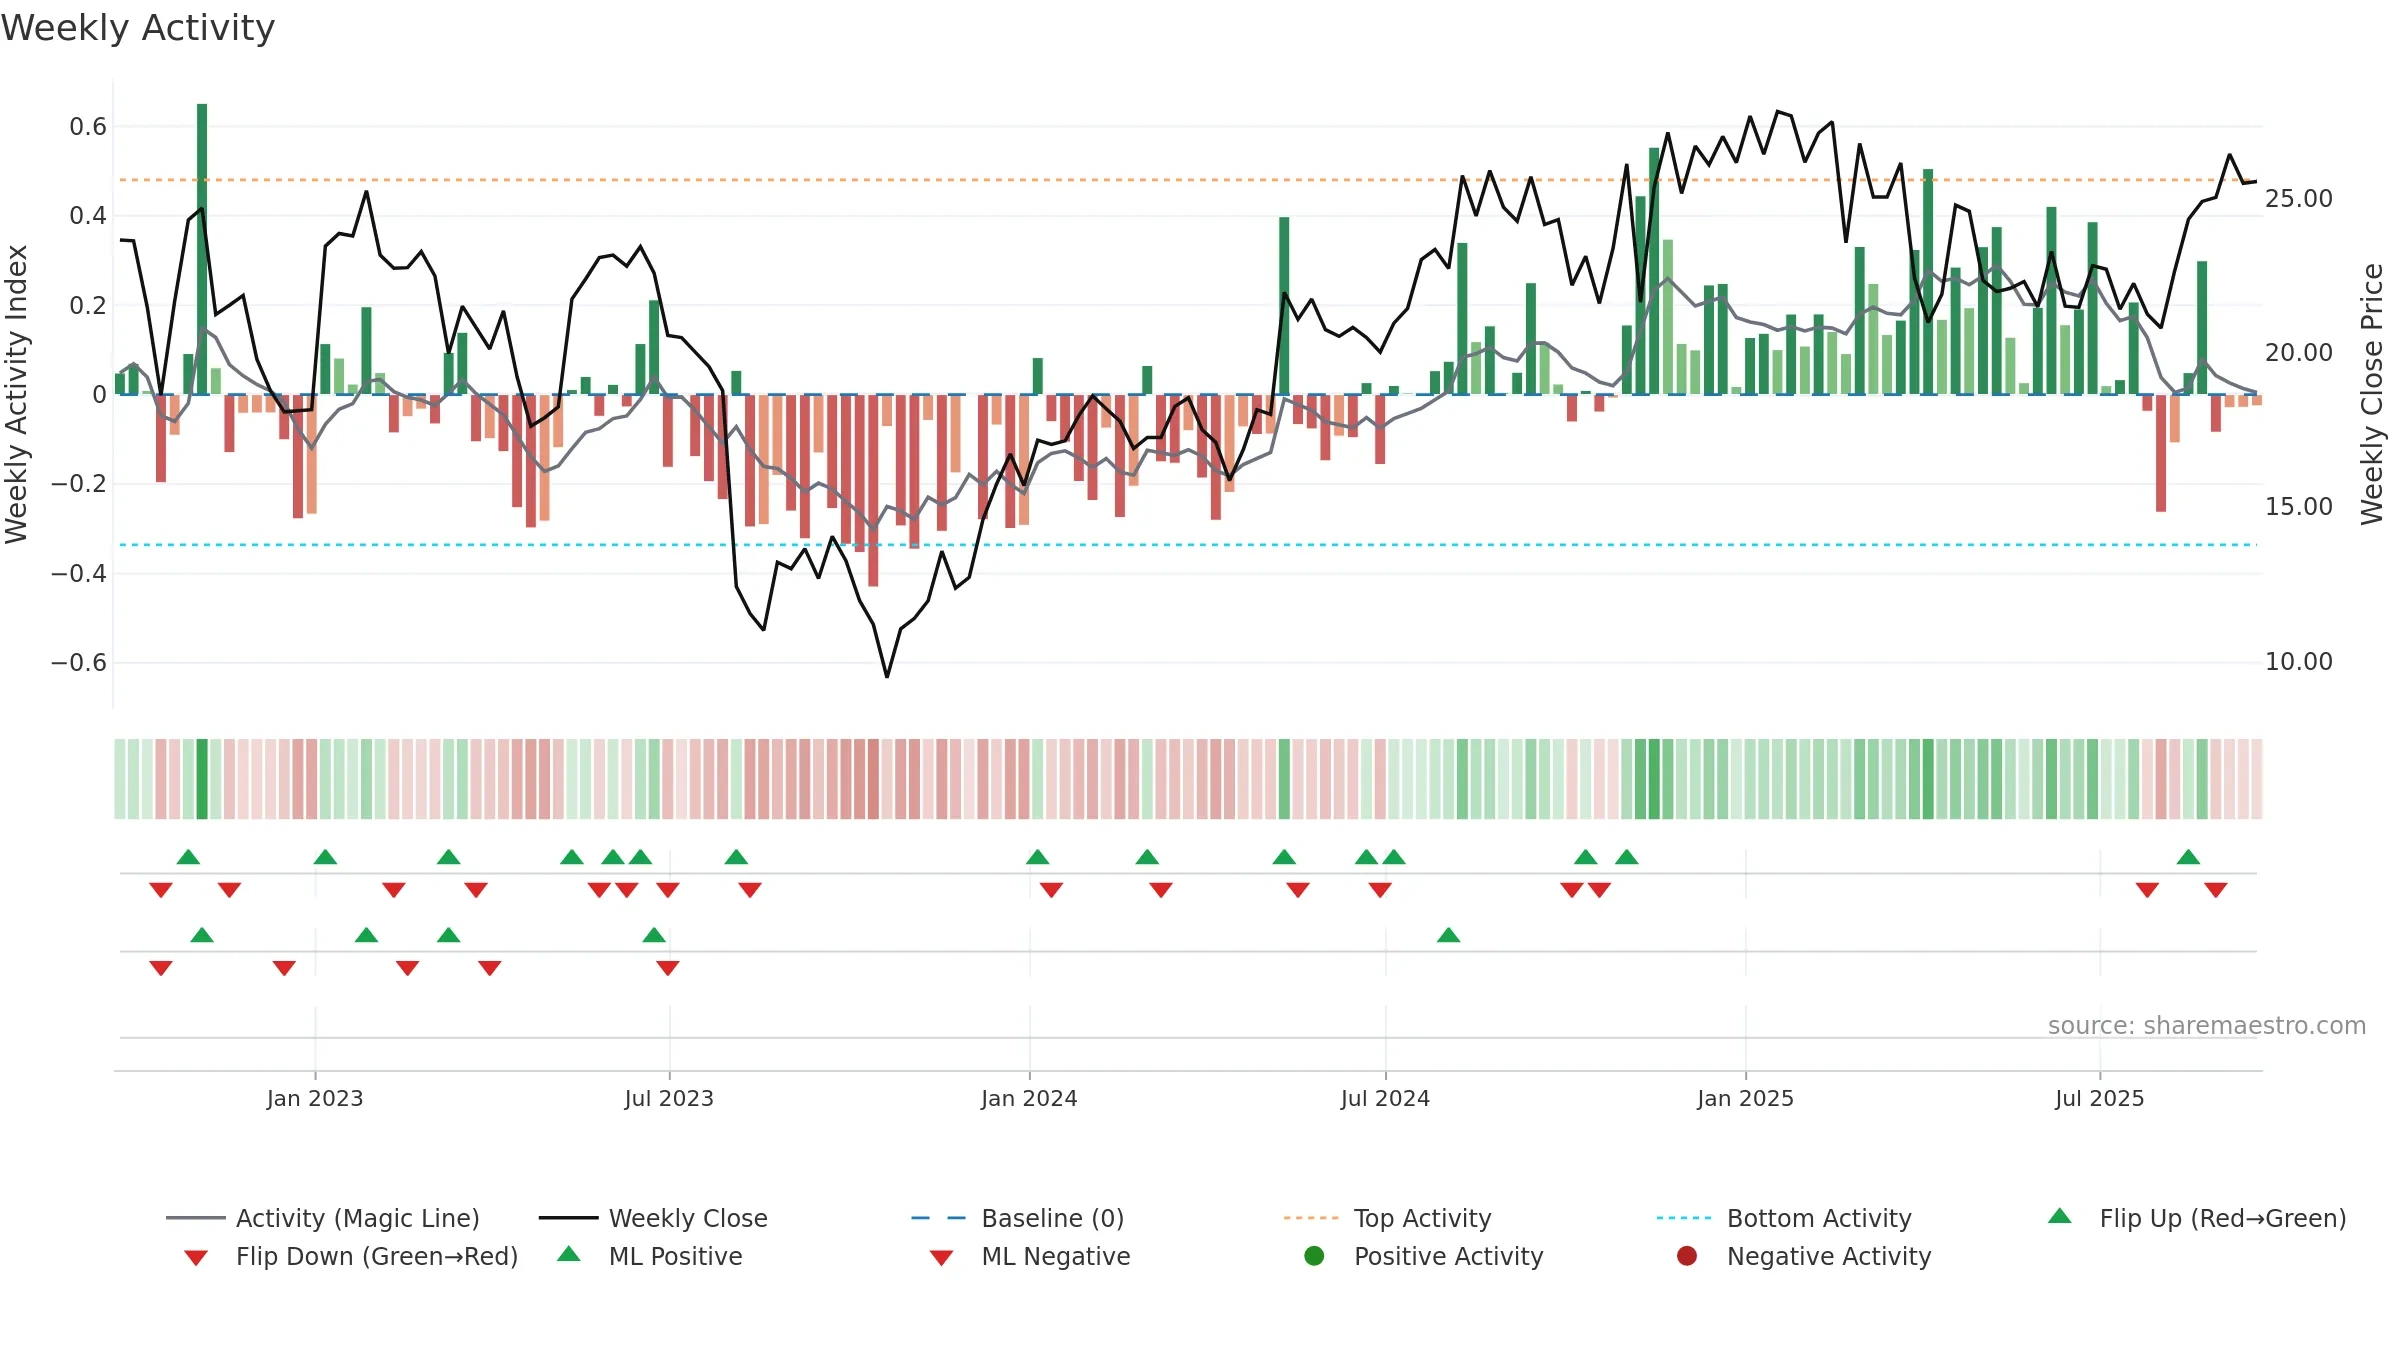Click the 15.00 price axis label
This screenshot has width=2400, height=1350.
(x=2299, y=507)
